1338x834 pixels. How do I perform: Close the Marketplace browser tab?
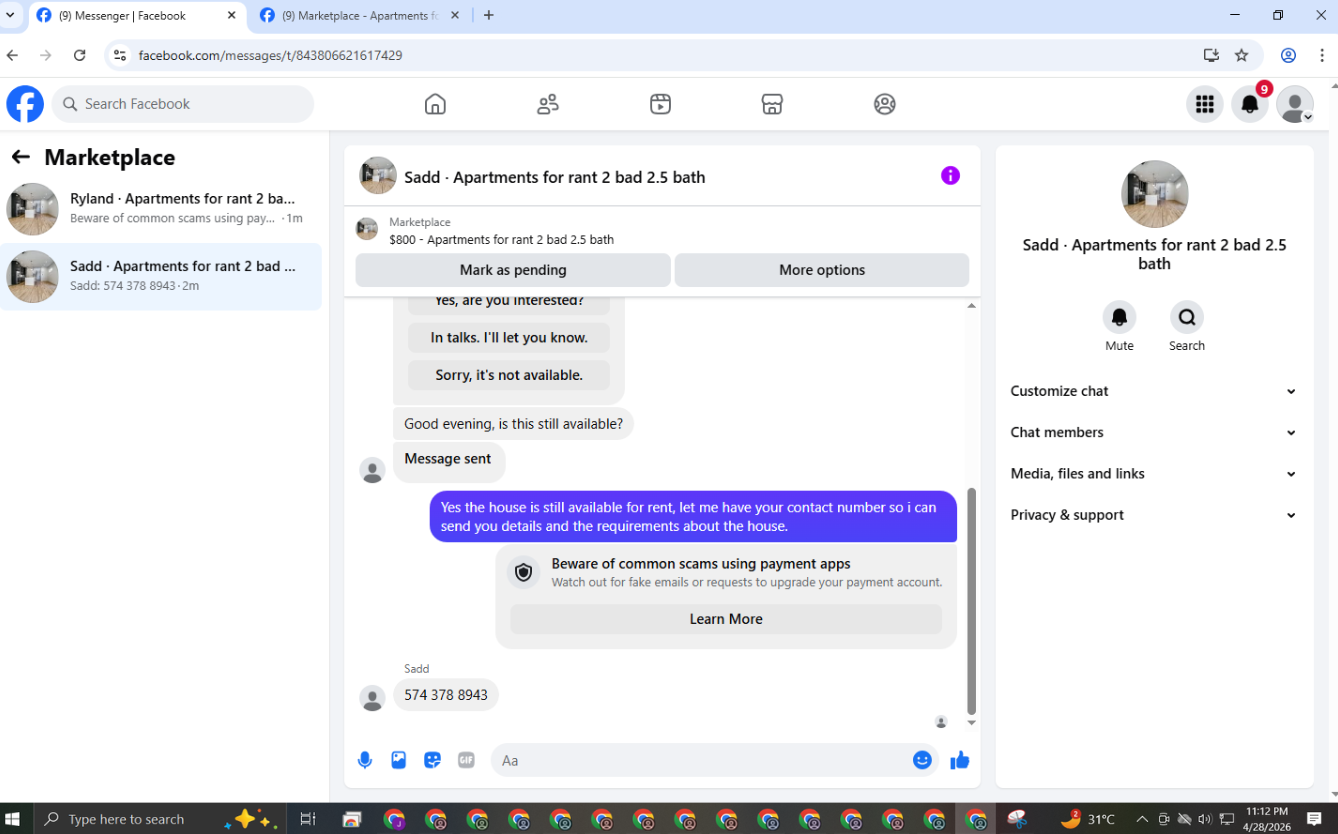(455, 15)
